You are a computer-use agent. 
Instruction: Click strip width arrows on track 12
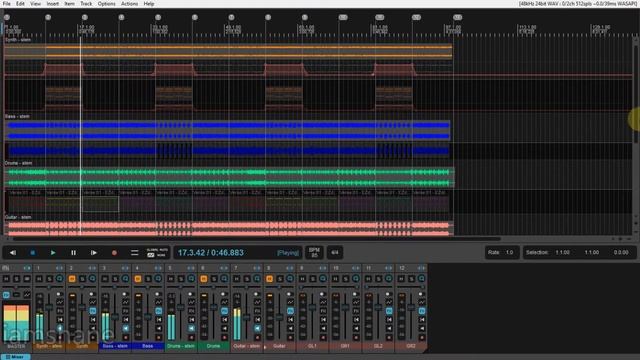[x=421, y=268]
